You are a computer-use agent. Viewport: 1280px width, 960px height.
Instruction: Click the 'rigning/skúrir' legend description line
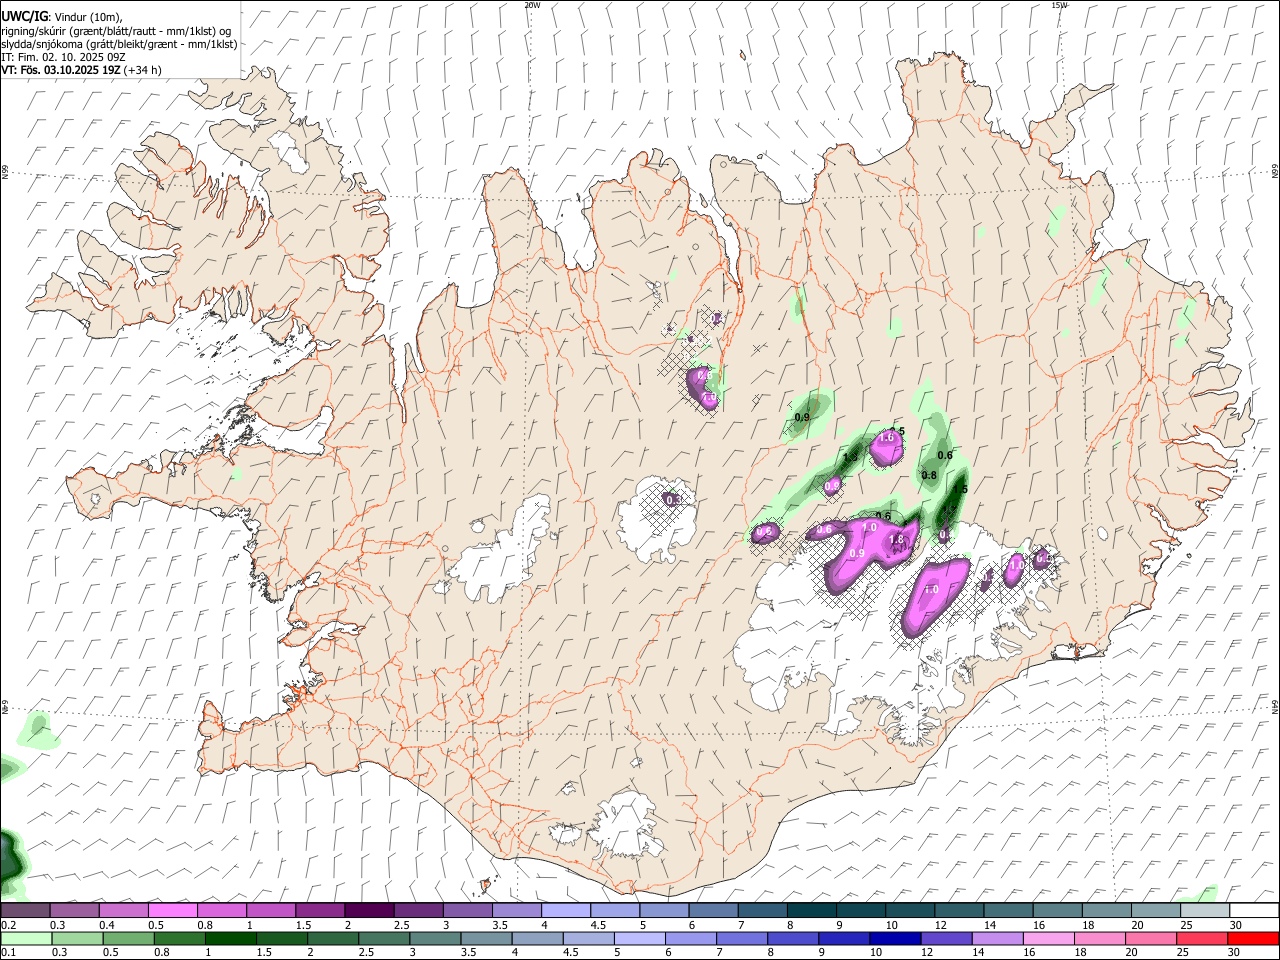click(116, 31)
